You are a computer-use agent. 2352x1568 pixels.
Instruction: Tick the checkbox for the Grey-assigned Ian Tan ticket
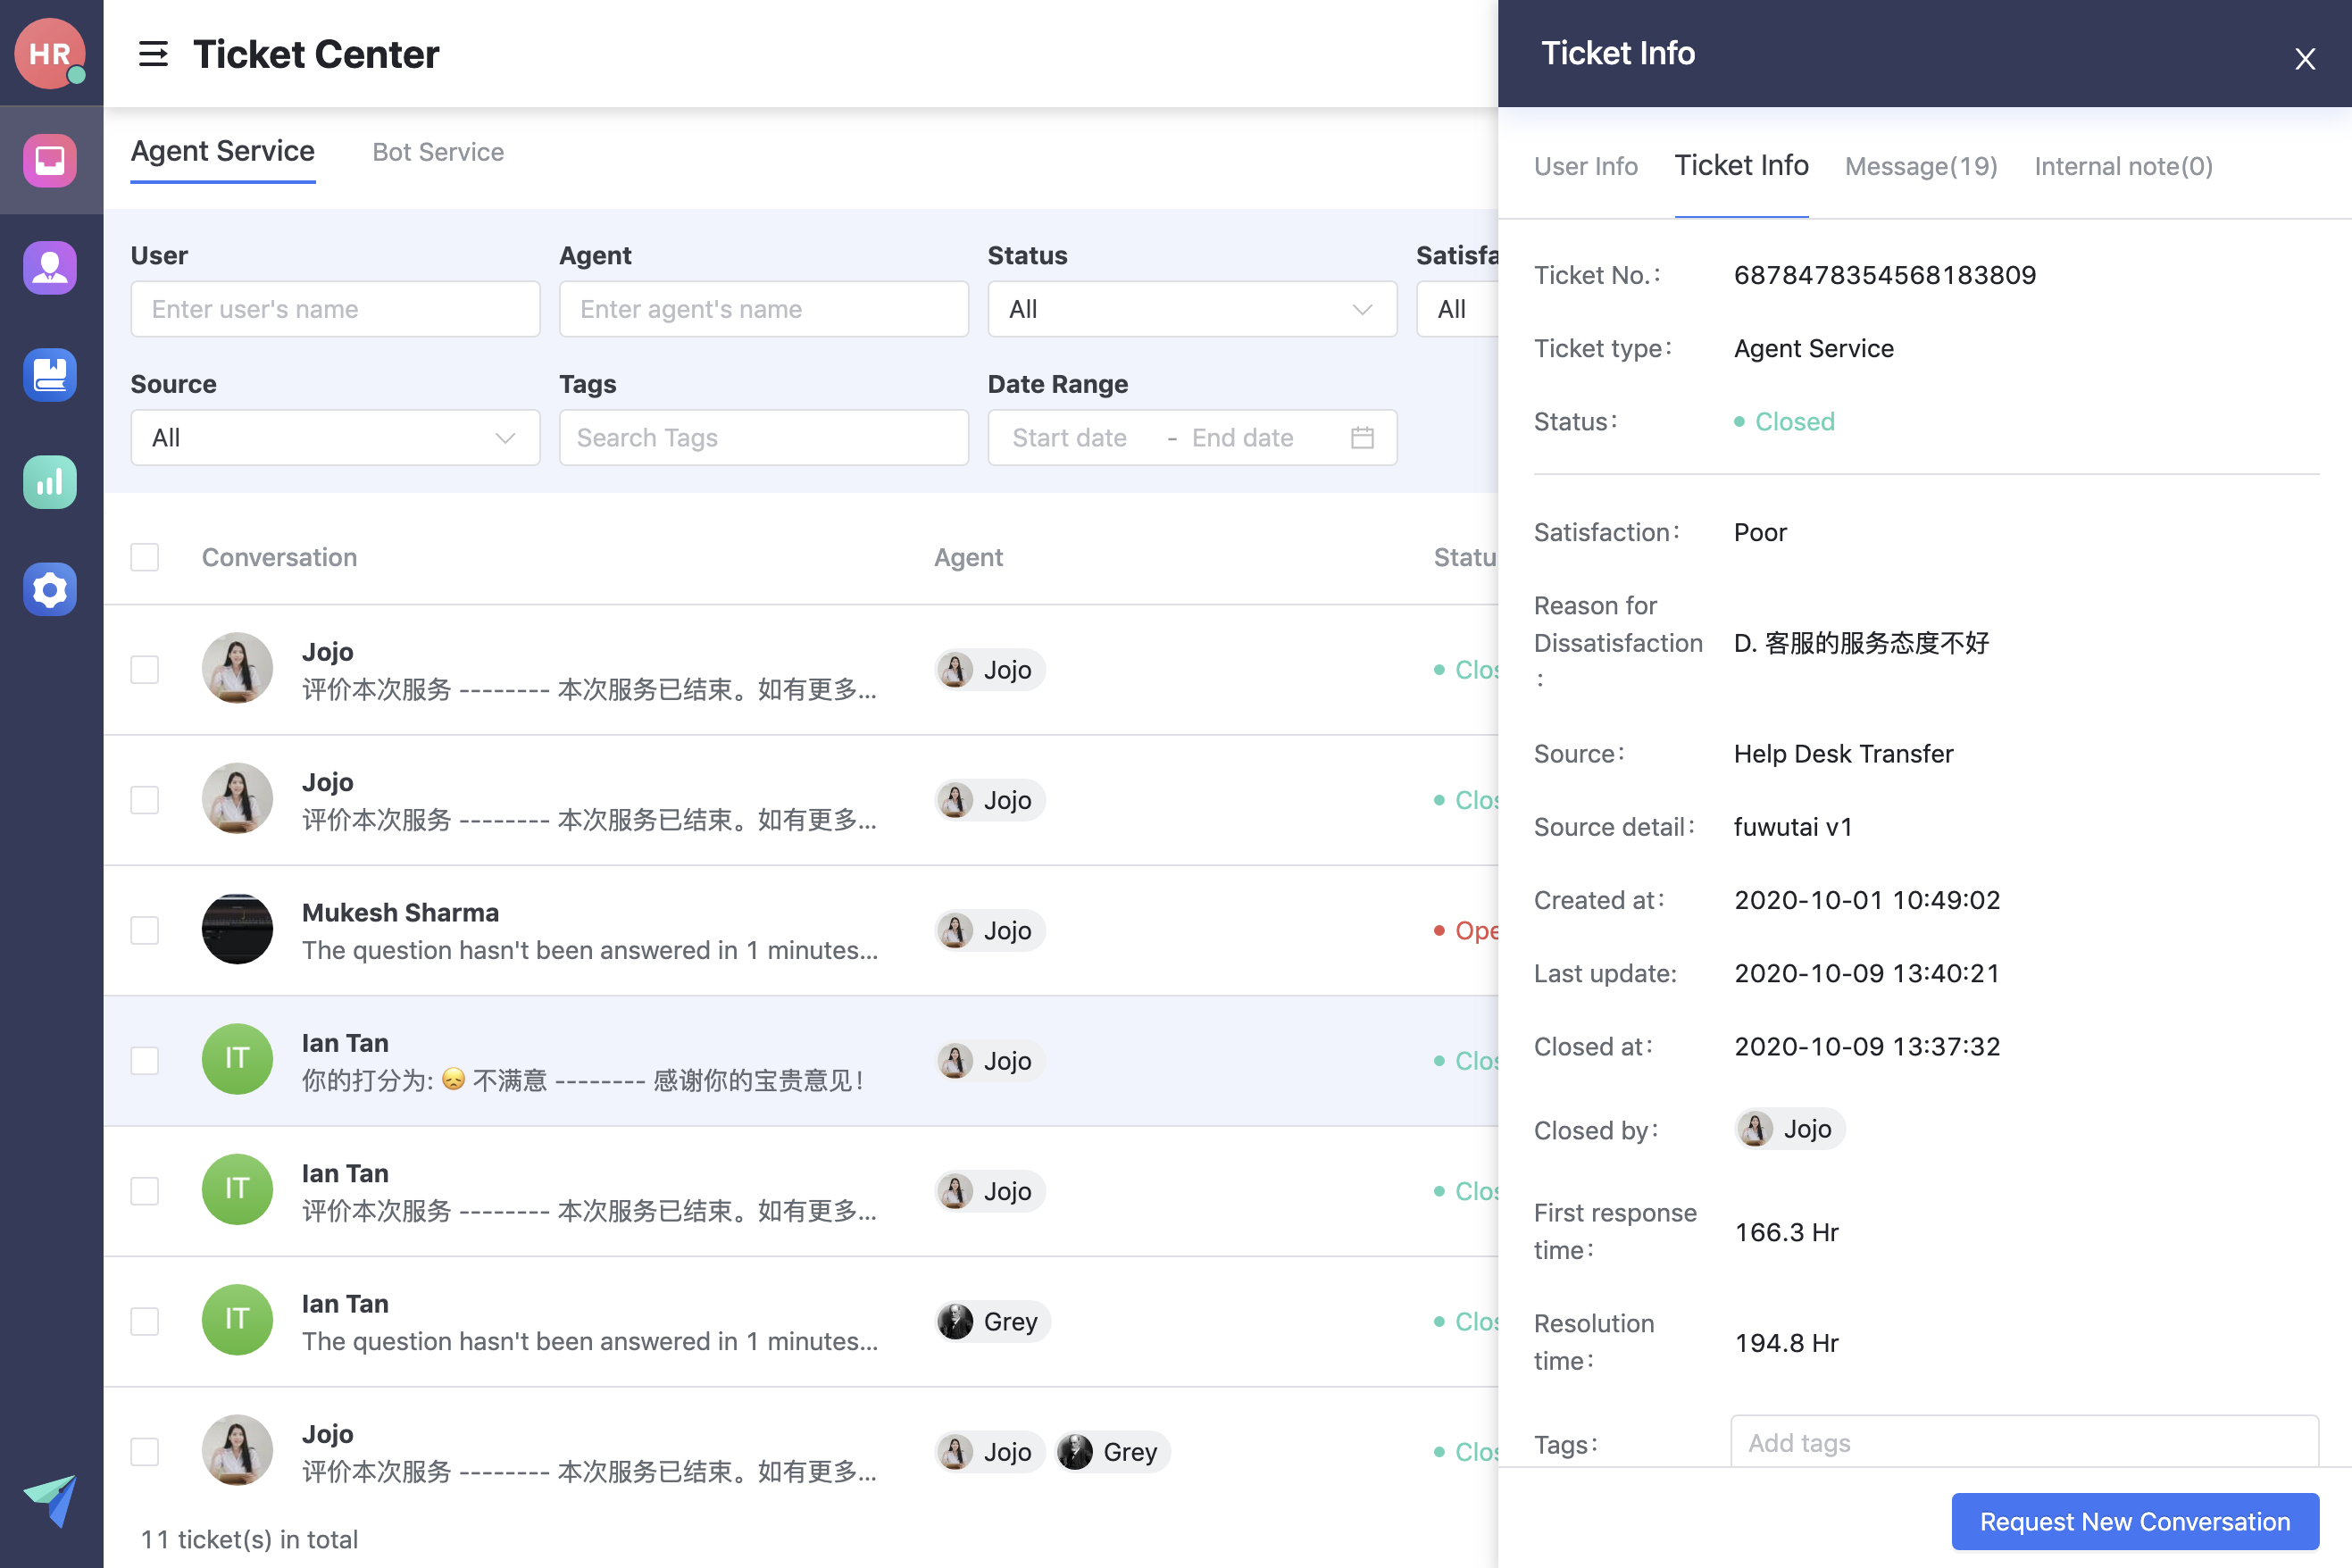[145, 1321]
